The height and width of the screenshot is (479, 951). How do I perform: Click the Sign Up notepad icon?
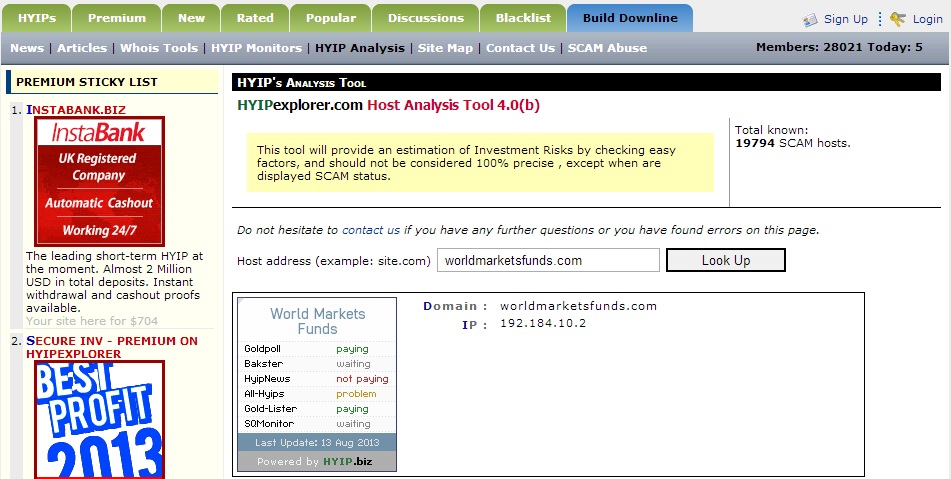(x=810, y=19)
